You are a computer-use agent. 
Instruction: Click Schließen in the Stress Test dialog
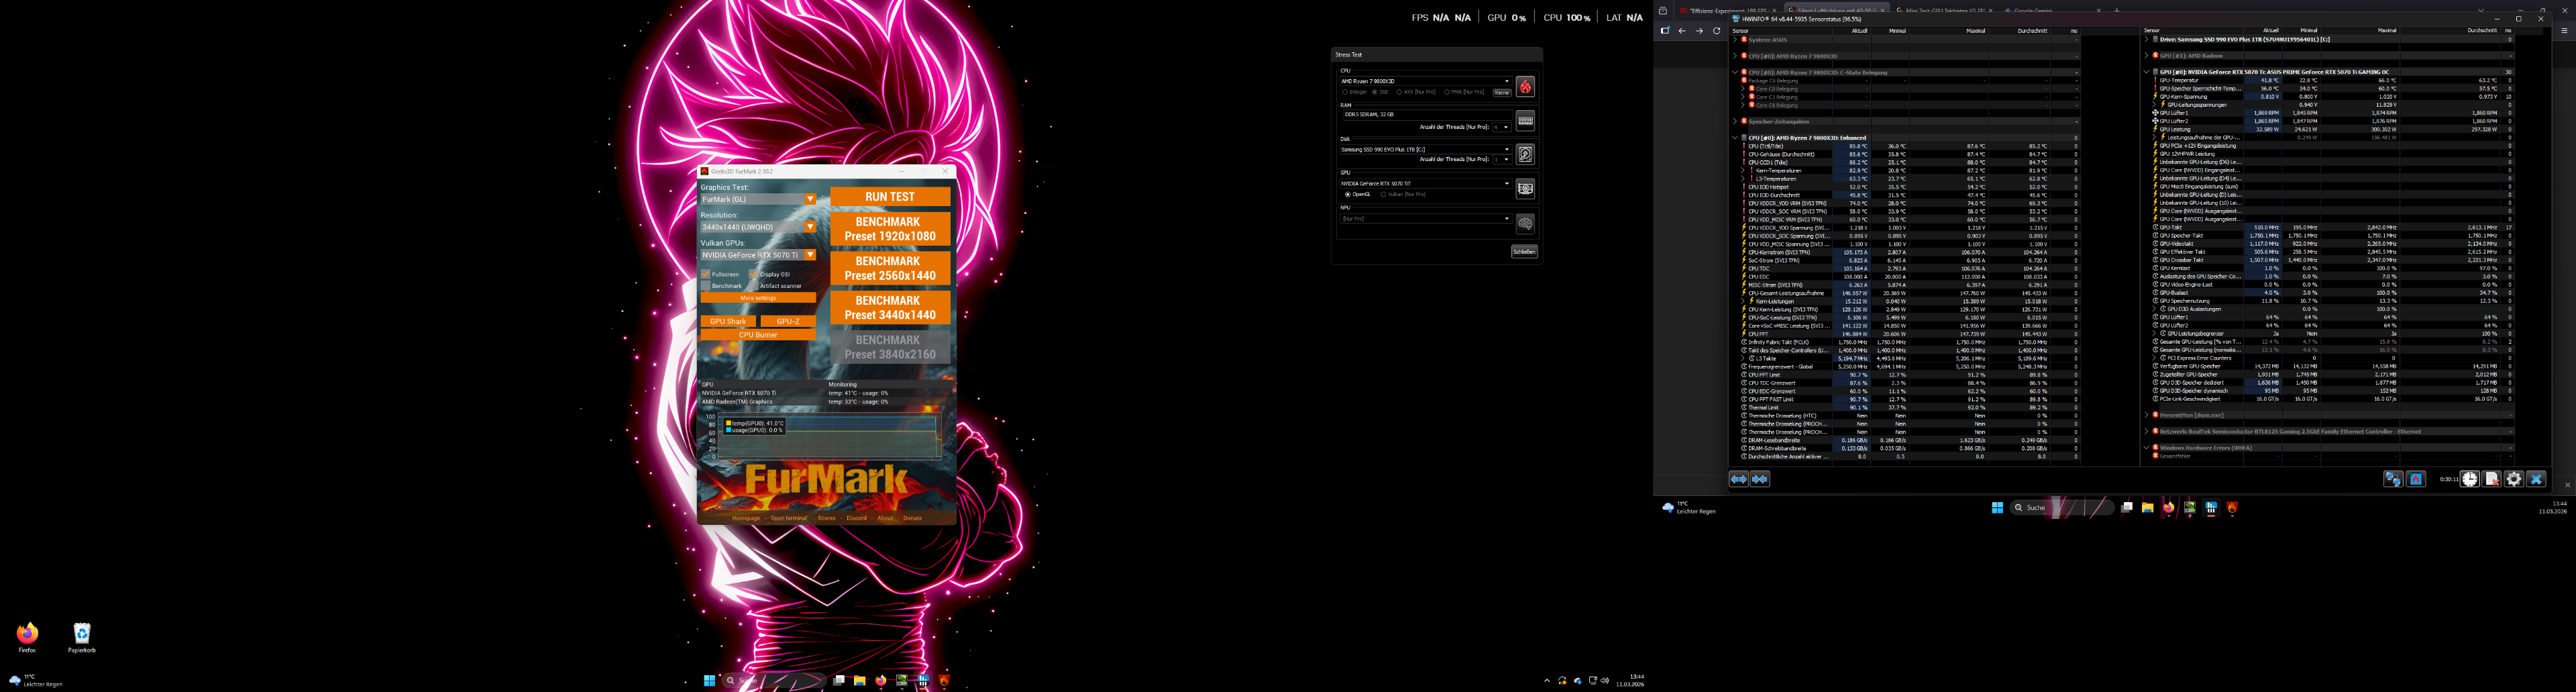(x=1525, y=252)
